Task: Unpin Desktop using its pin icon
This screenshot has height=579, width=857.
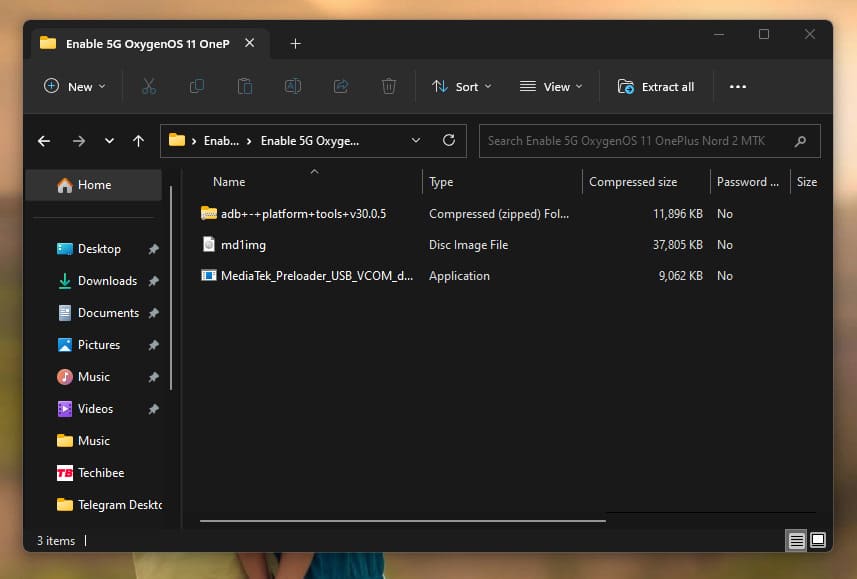Action: tap(154, 249)
